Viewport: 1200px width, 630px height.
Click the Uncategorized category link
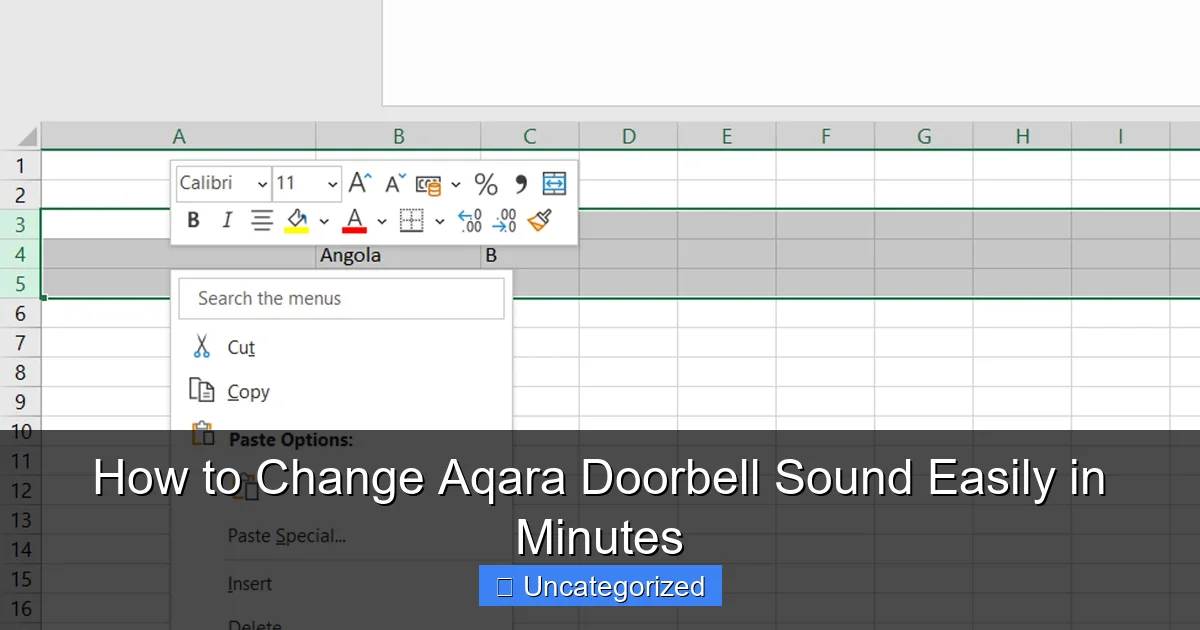tap(600, 586)
